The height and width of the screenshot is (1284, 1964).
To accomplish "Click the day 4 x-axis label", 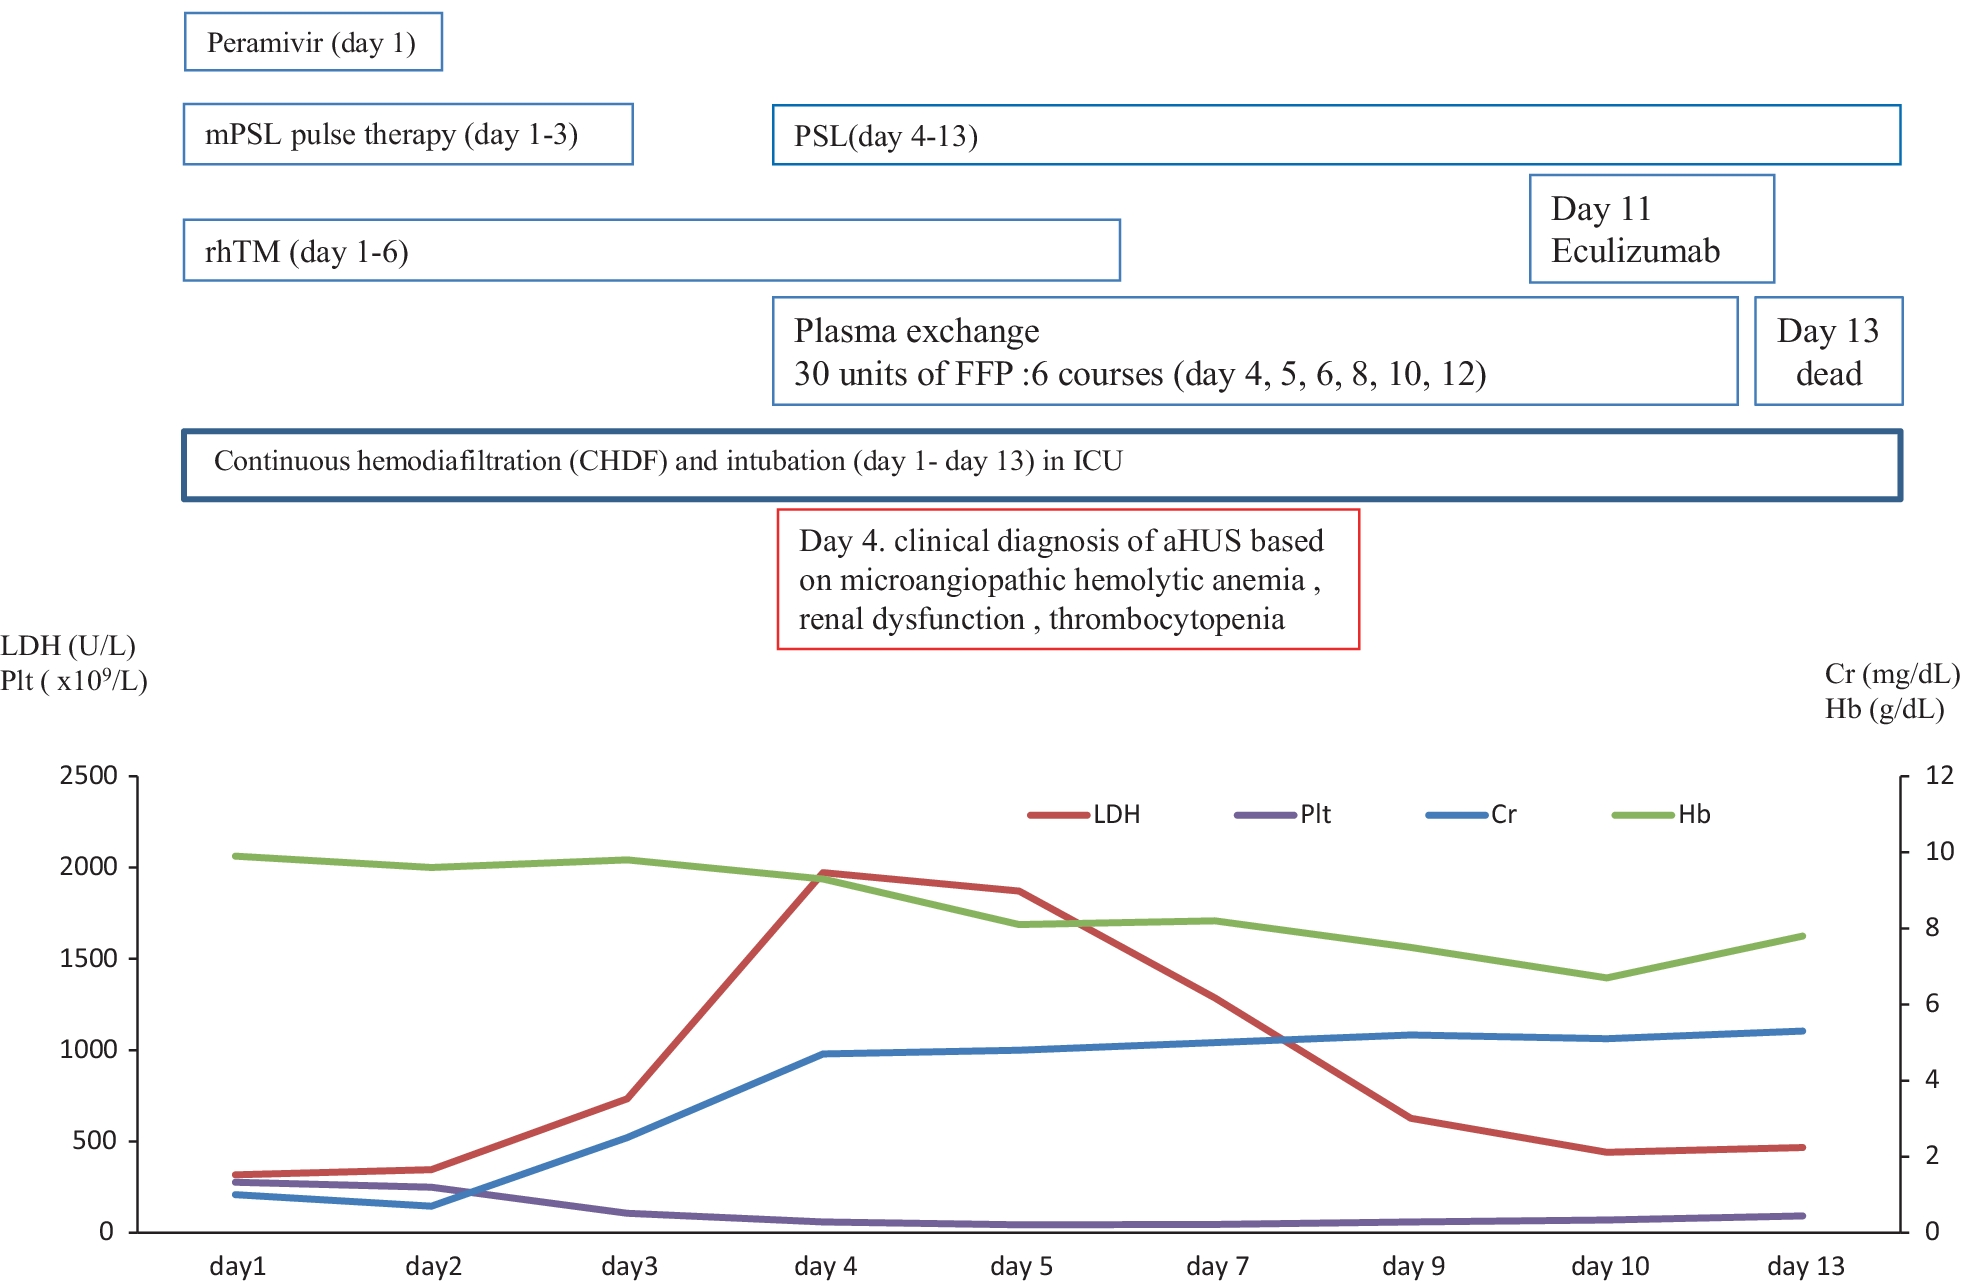I will click(826, 1267).
